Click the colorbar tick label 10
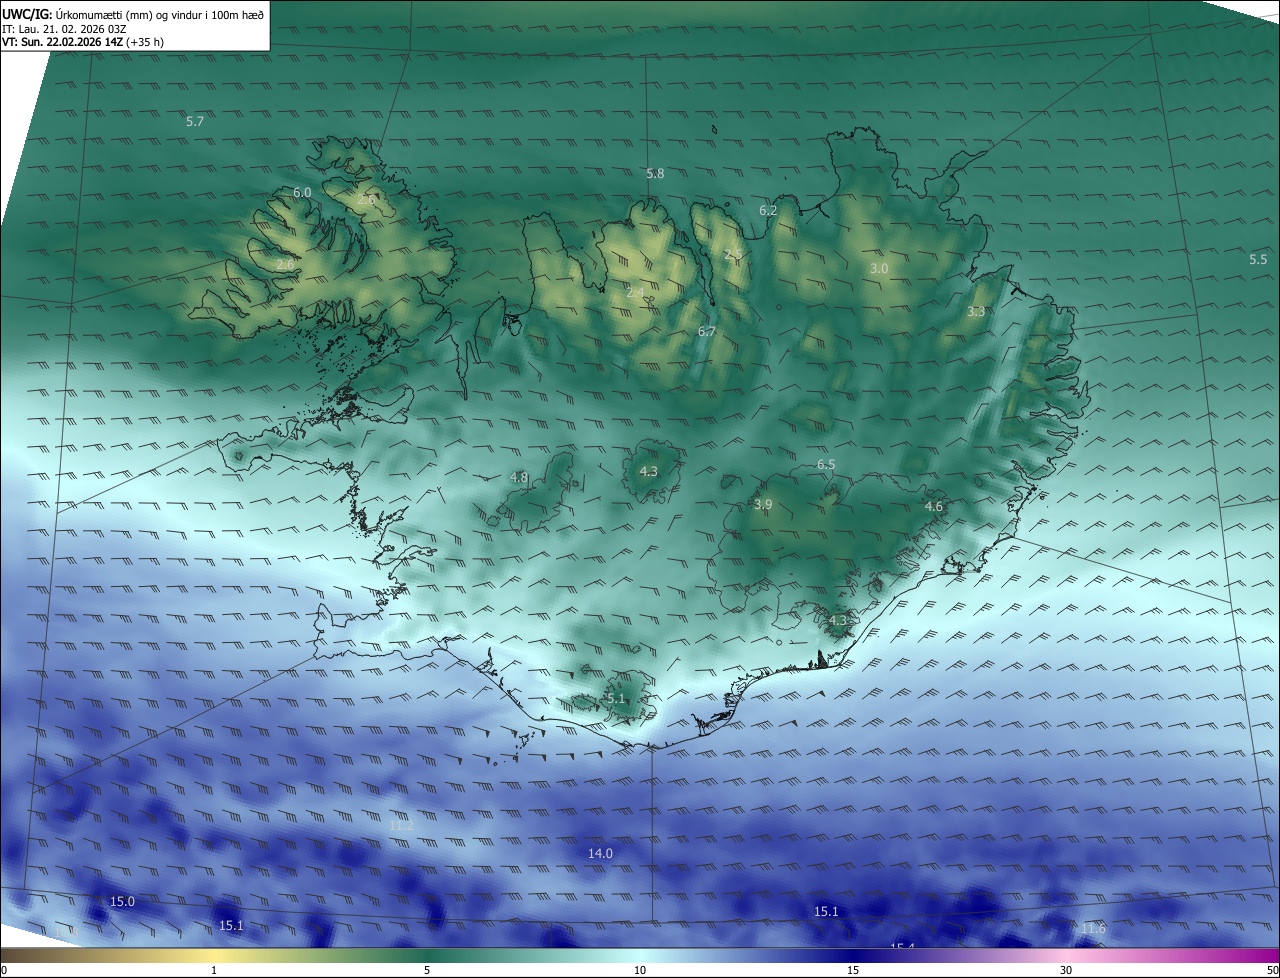The height and width of the screenshot is (978, 1280). [x=640, y=970]
